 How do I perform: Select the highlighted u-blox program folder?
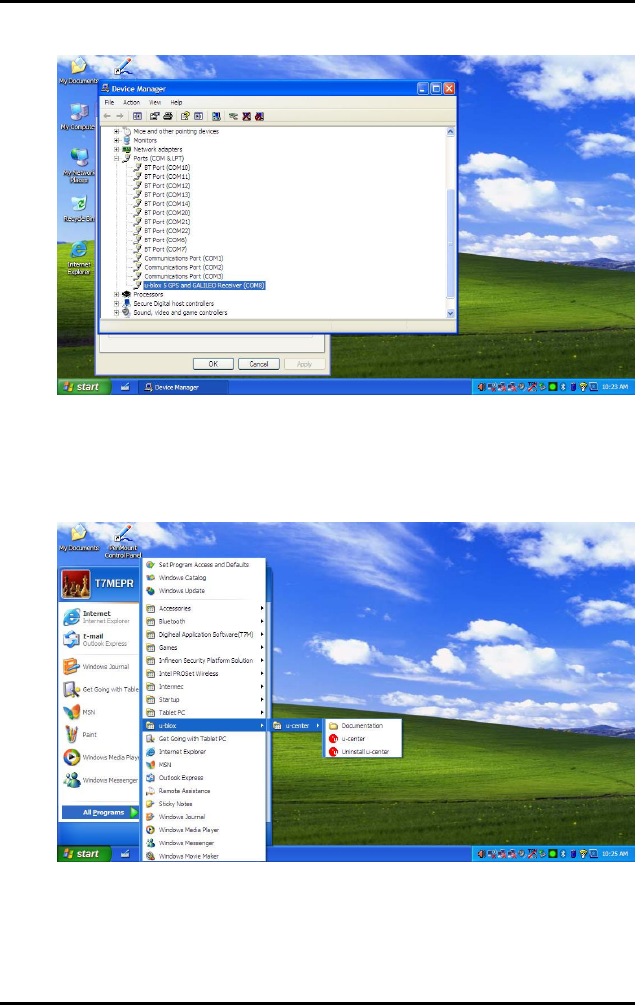pyautogui.click(x=204, y=726)
